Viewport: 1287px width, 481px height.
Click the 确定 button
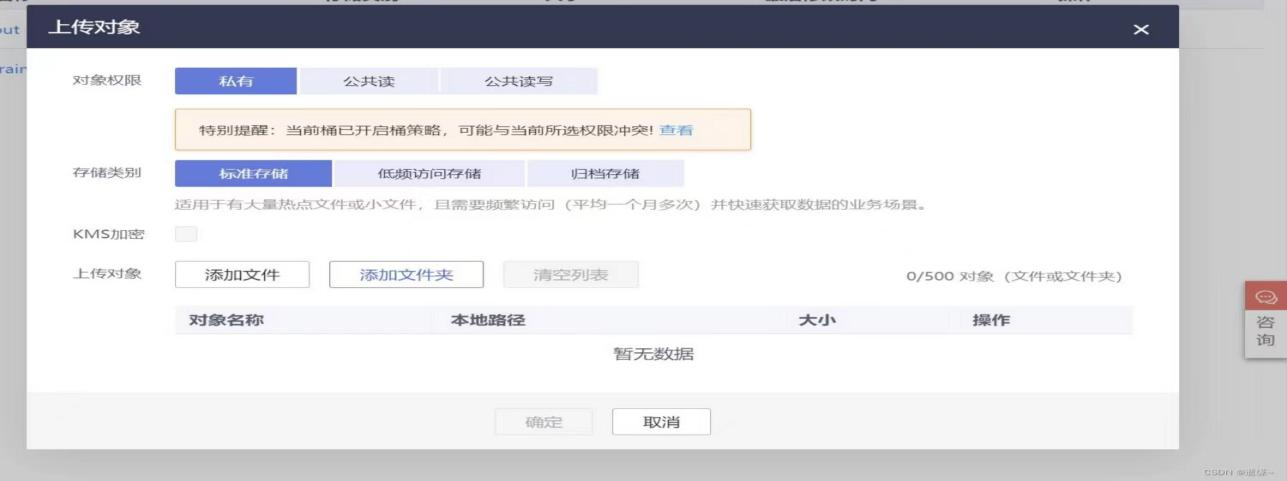(x=544, y=422)
